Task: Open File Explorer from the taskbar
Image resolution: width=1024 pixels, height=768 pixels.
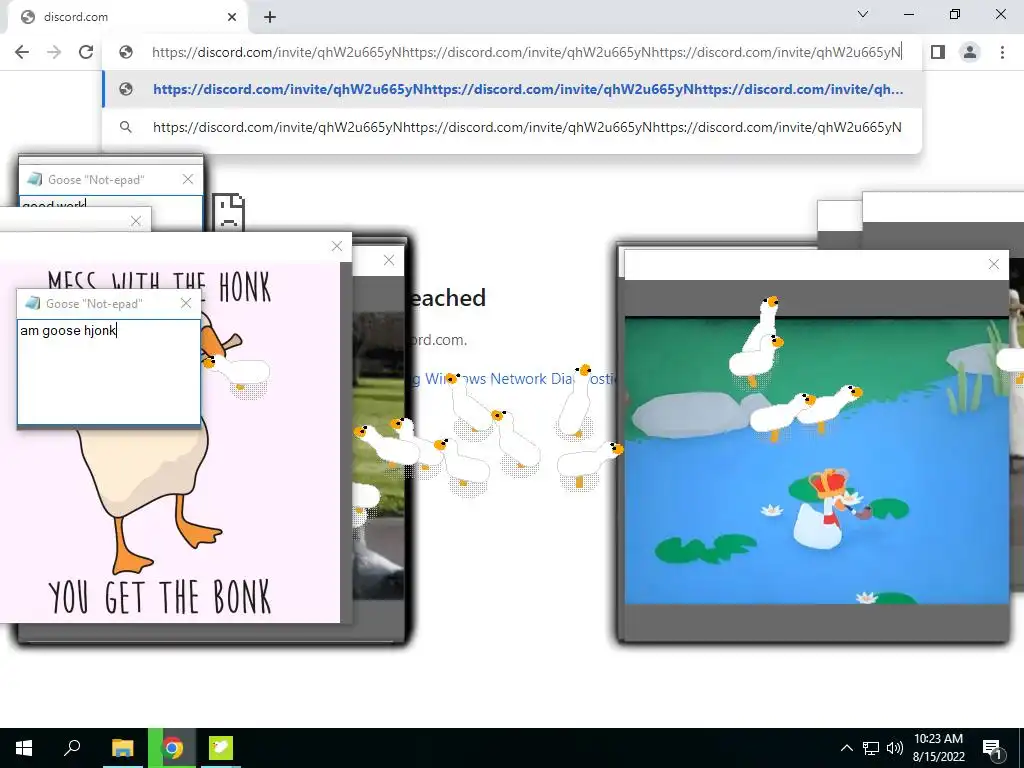Action: click(122, 748)
